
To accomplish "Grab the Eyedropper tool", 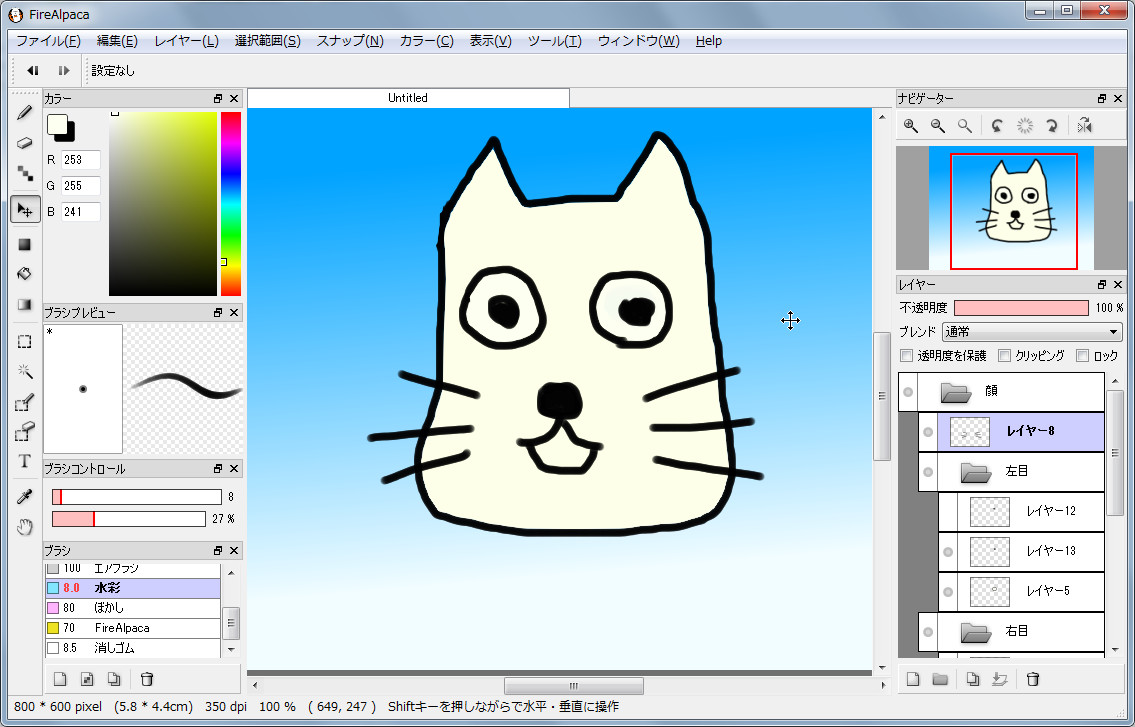I will (x=25, y=495).
